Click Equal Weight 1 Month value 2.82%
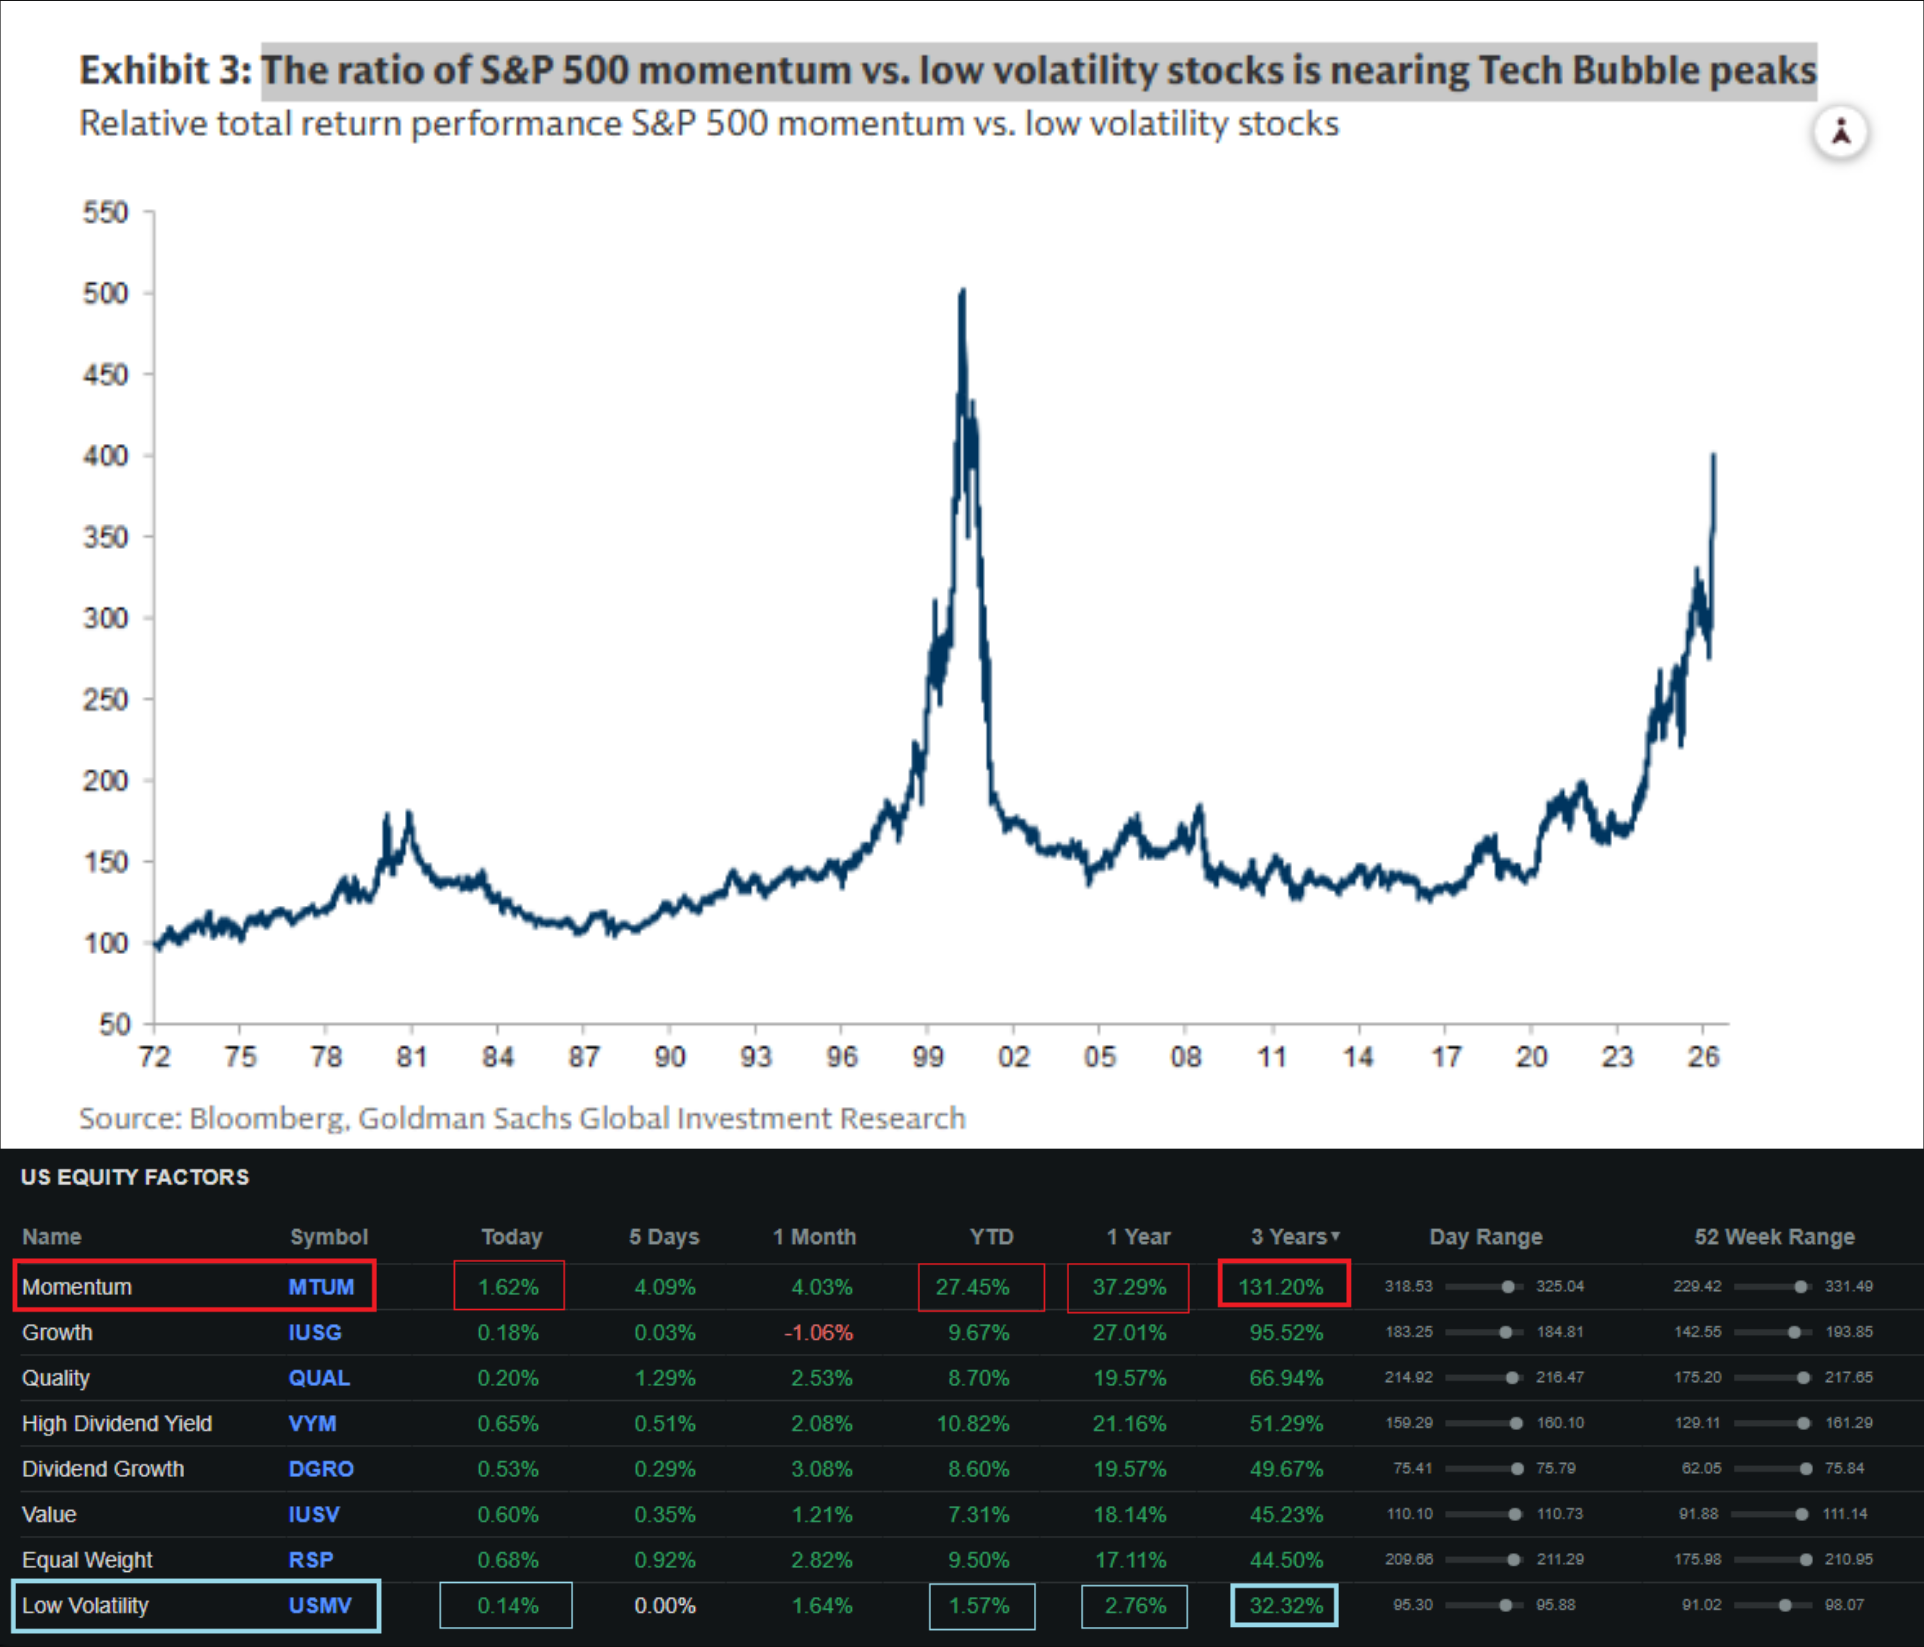The image size is (1924, 1647). coord(822,1560)
